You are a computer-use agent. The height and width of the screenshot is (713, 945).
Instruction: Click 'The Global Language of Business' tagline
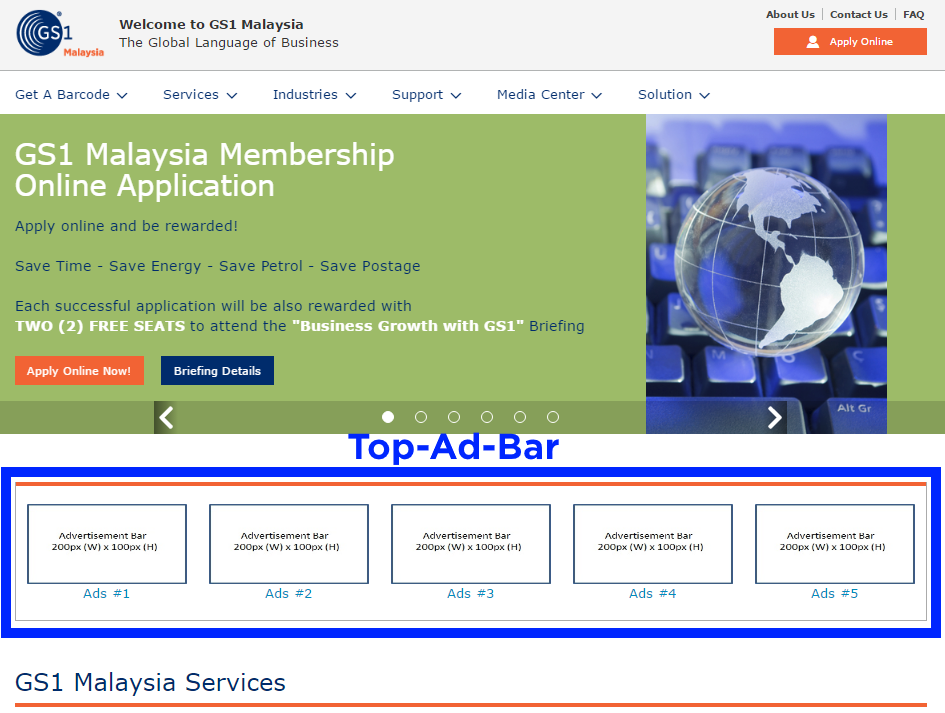point(229,43)
